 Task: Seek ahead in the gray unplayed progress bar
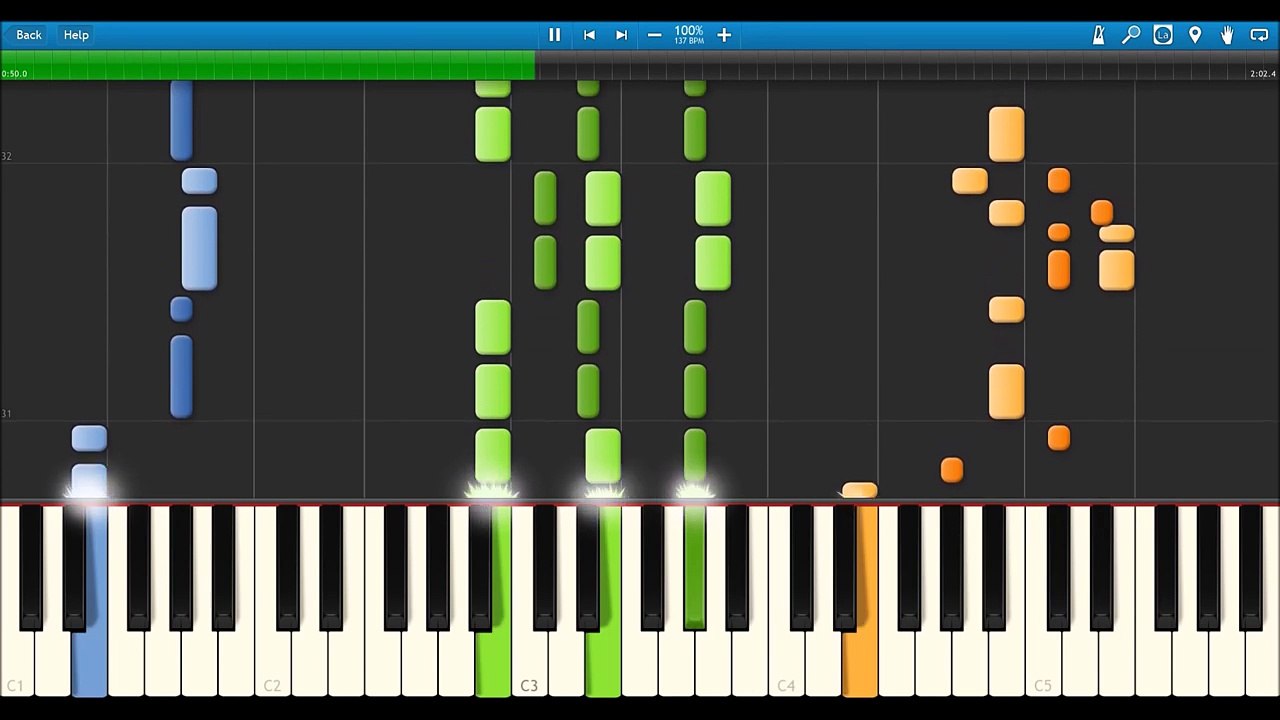(907, 66)
